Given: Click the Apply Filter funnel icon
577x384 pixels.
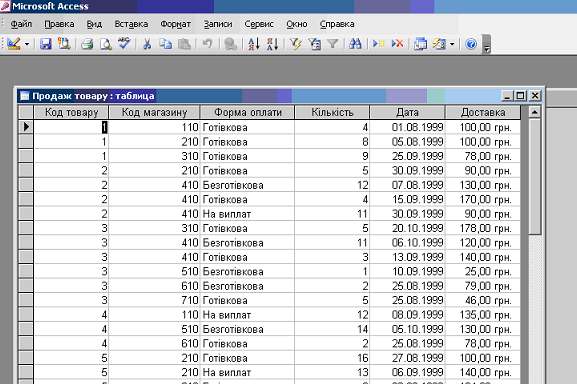Looking at the screenshot, I should (333, 44).
